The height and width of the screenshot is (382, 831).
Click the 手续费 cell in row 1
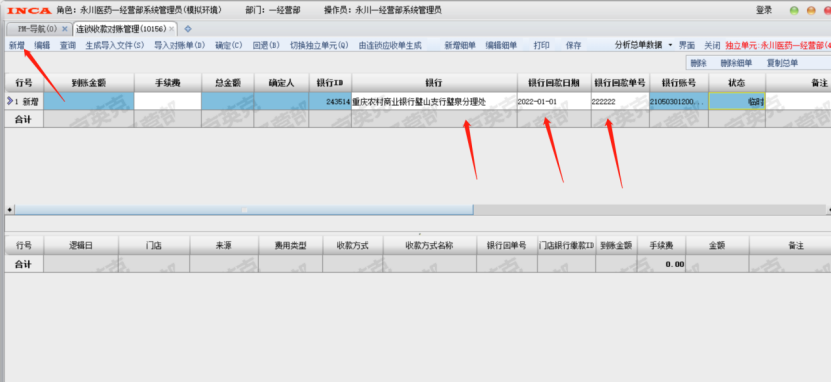pos(167,101)
